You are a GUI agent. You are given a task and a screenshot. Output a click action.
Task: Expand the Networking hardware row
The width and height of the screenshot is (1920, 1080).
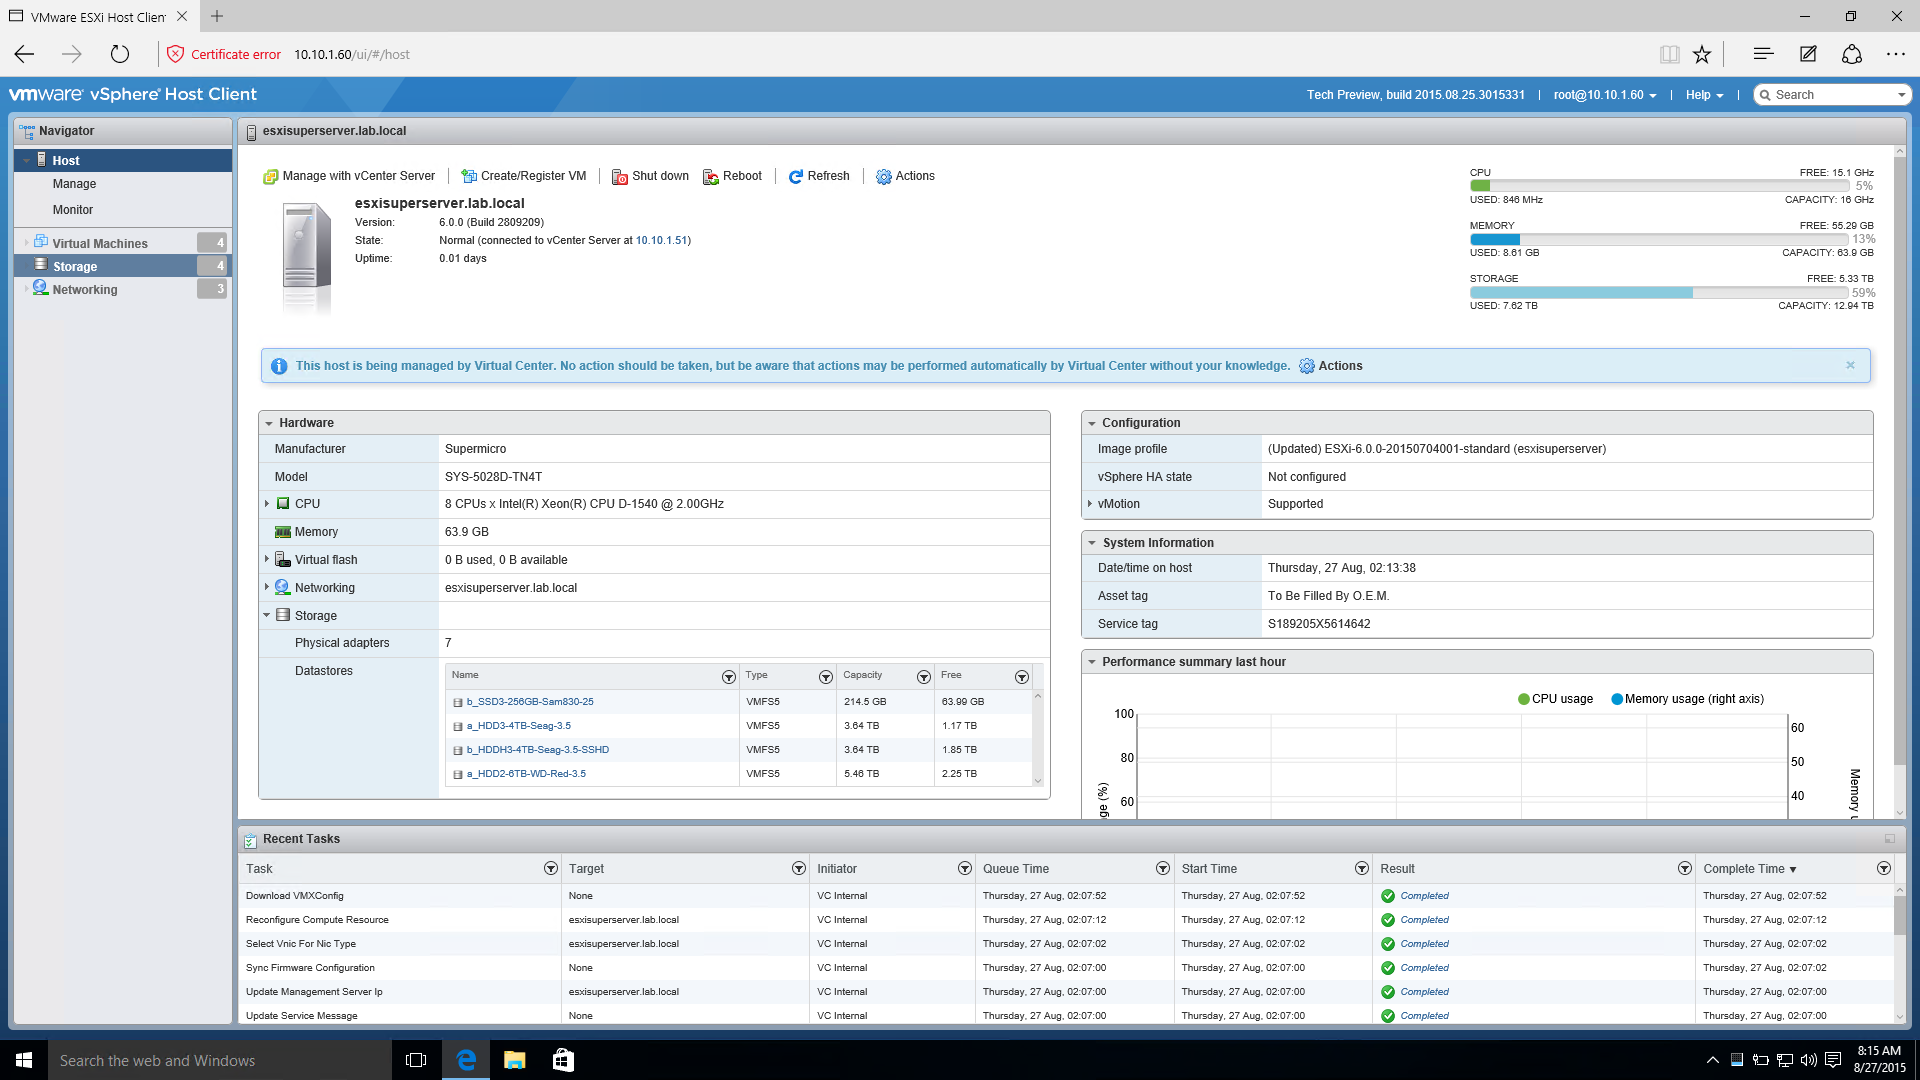pos(267,587)
